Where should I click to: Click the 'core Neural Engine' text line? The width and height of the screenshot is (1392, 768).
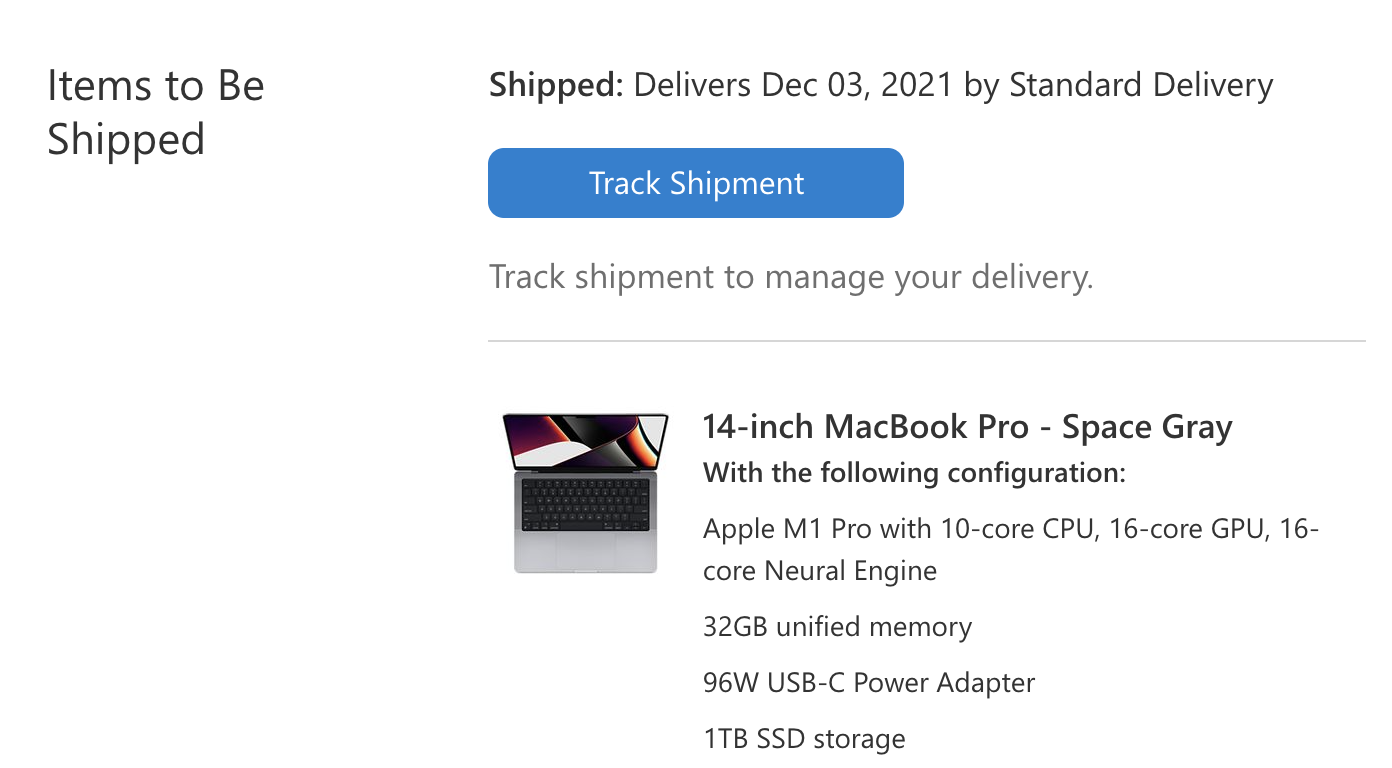click(820, 571)
